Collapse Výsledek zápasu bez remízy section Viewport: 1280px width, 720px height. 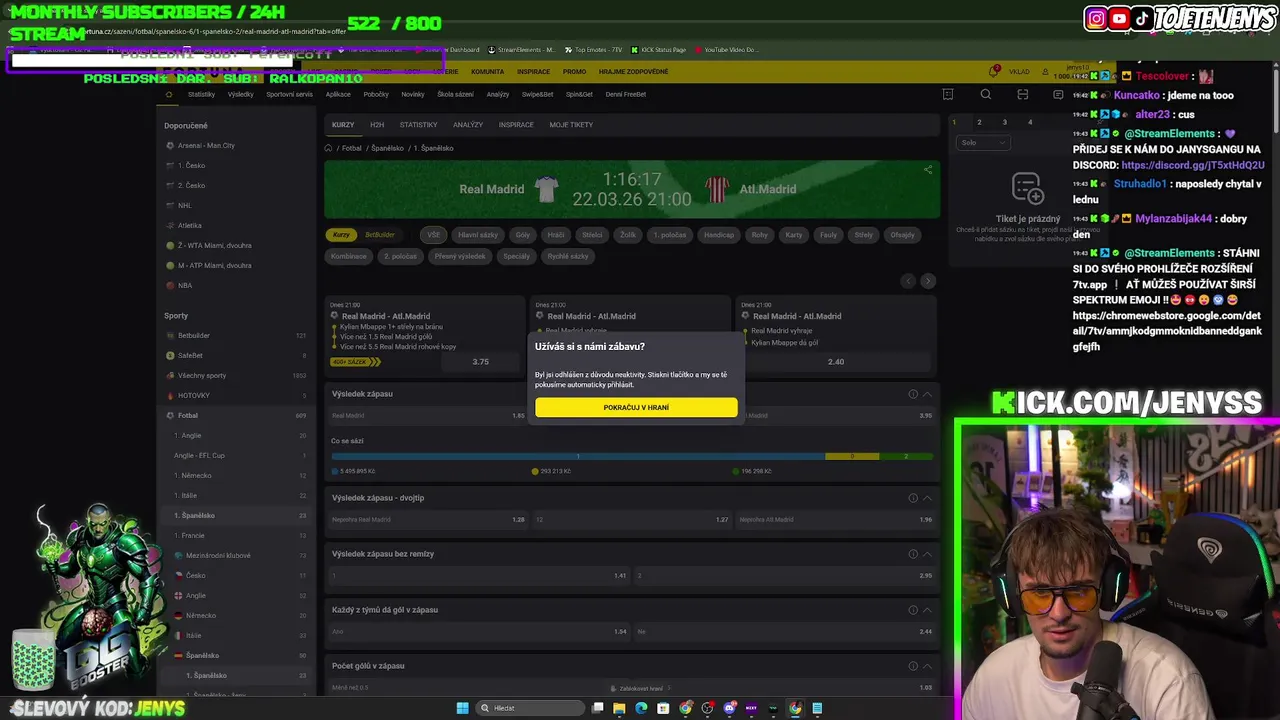click(x=928, y=554)
